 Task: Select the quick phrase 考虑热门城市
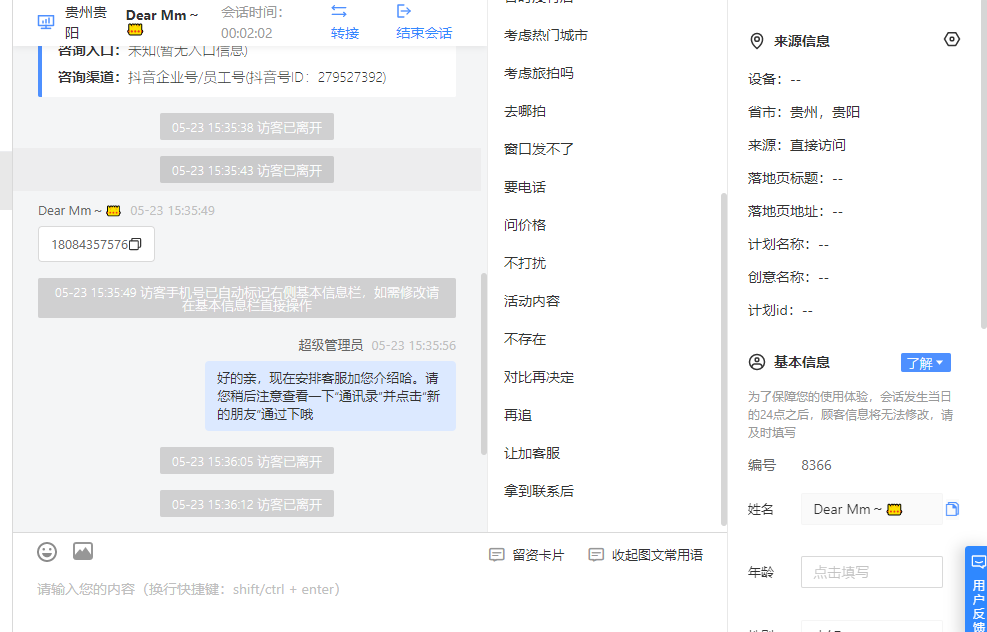tap(546, 35)
